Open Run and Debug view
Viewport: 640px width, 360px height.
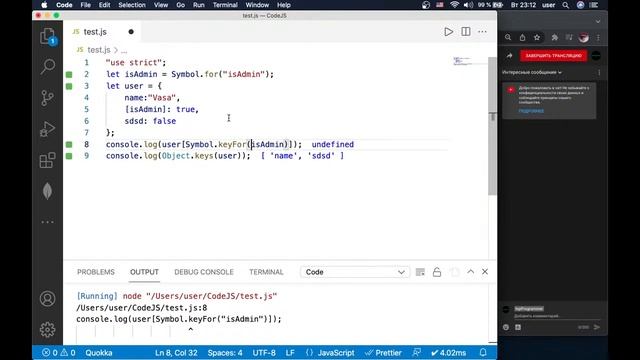47,129
